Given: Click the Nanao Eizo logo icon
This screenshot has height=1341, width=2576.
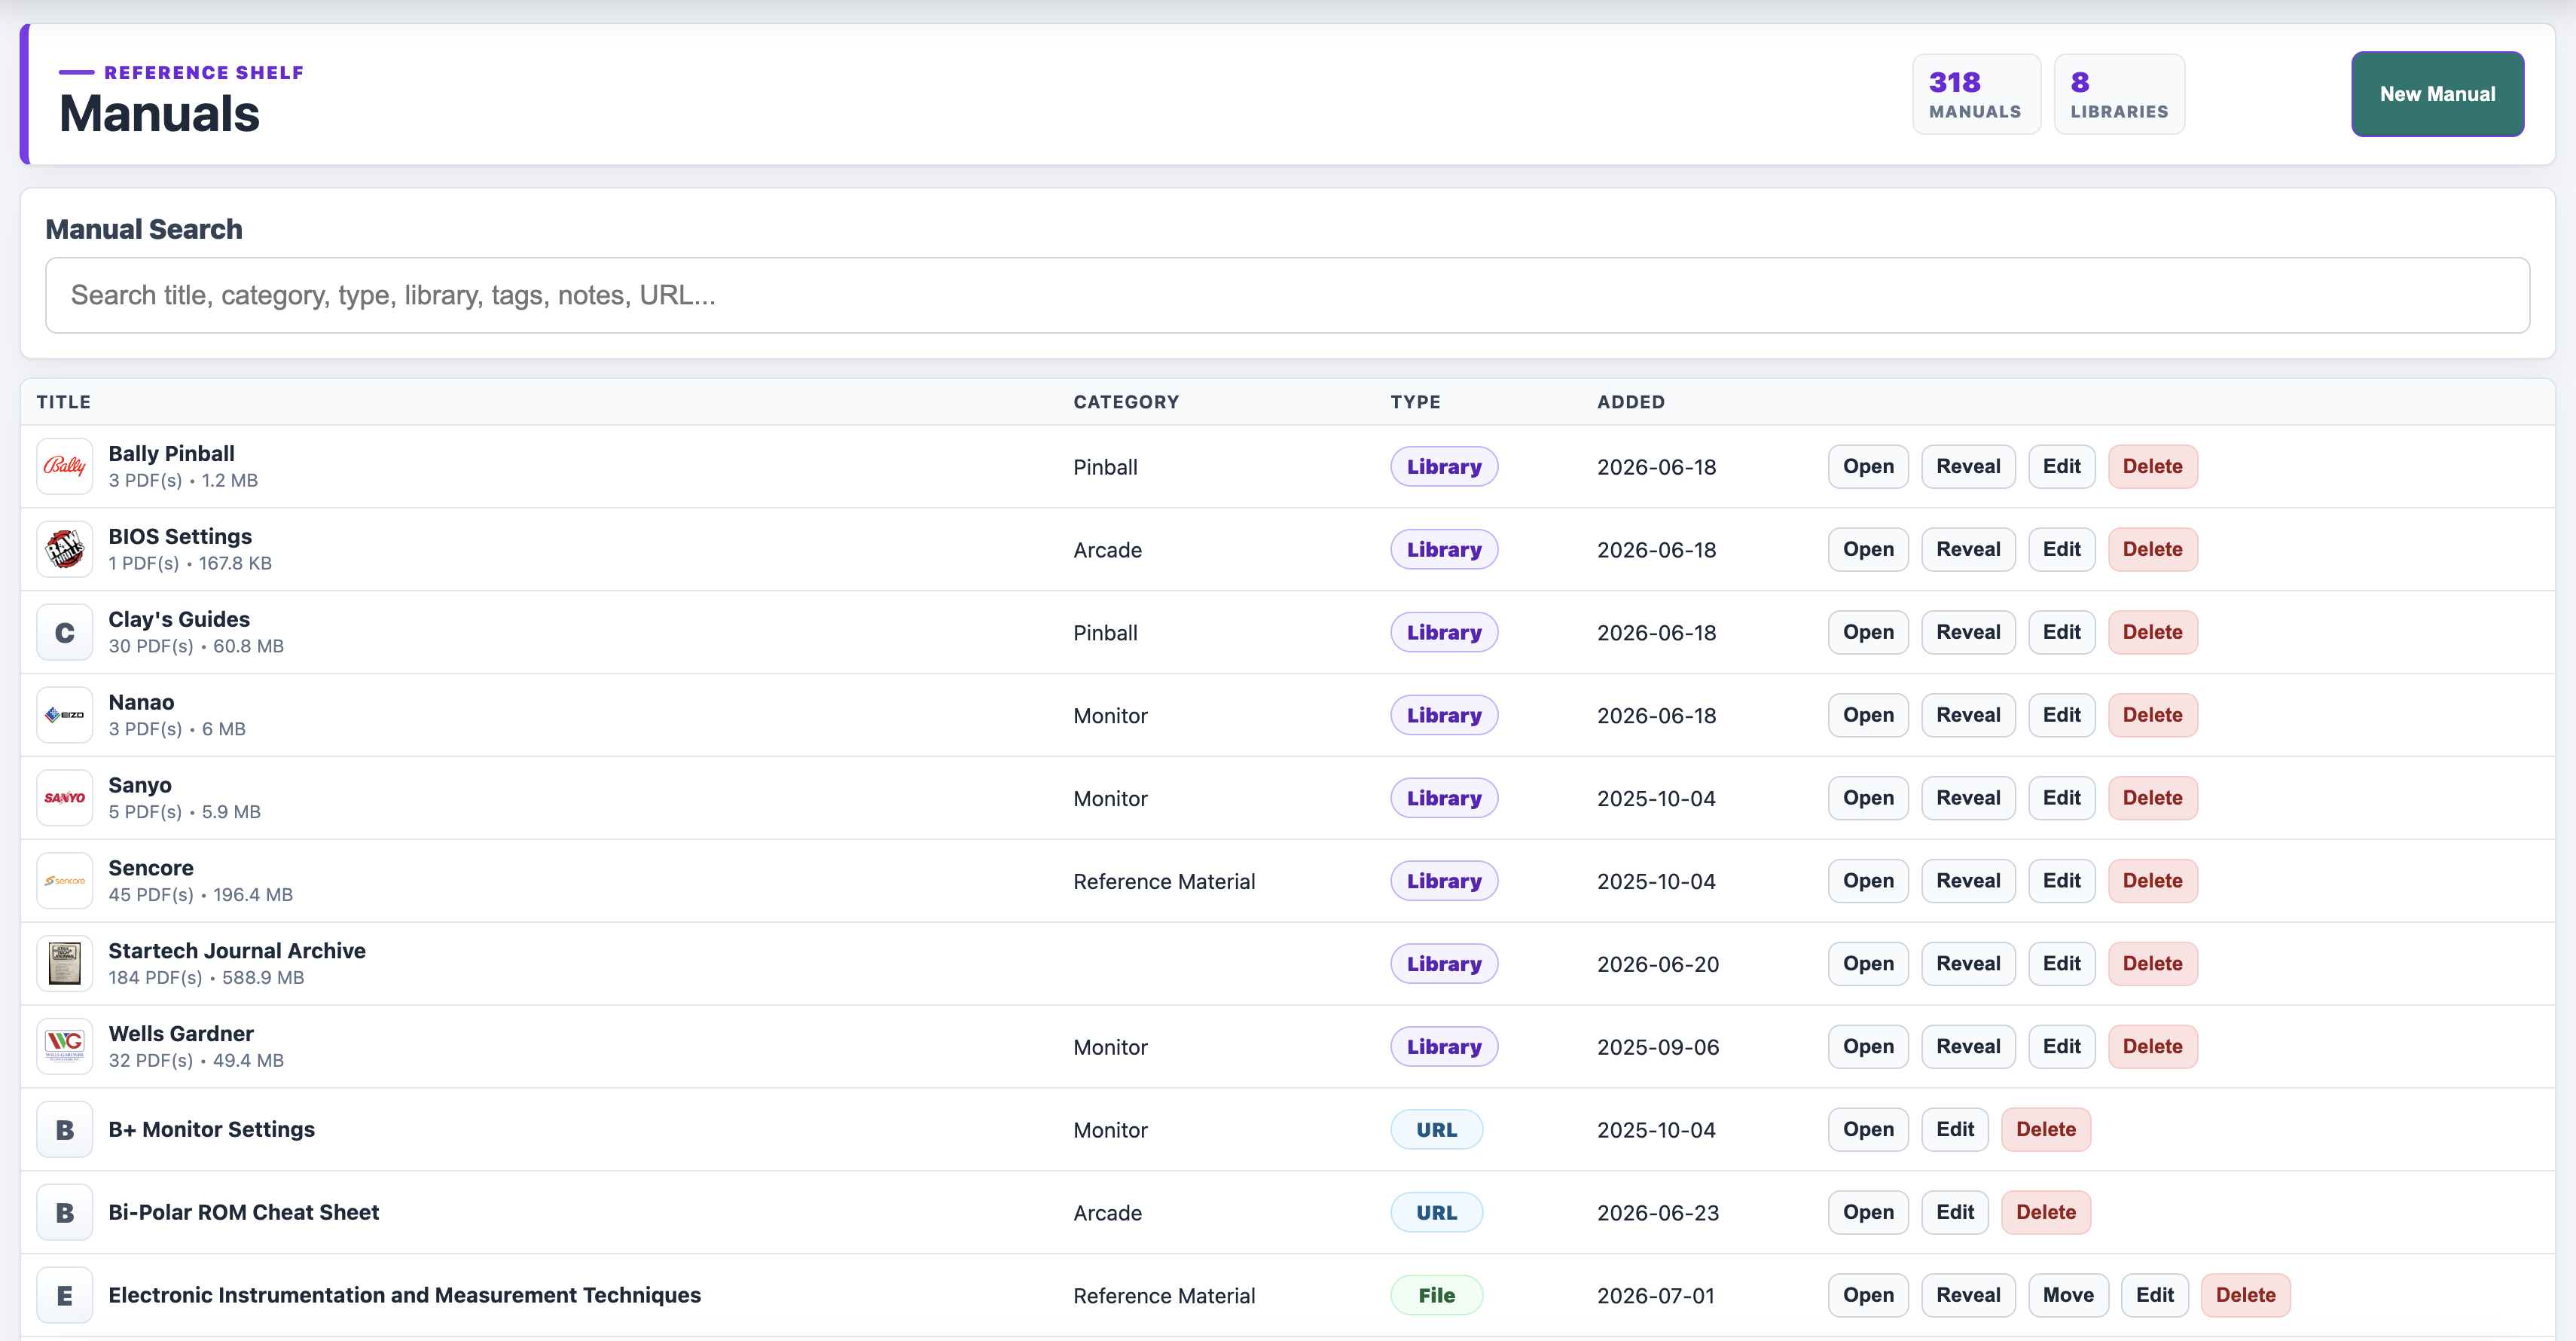Looking at the screenshot, I should tap(65, 715).
